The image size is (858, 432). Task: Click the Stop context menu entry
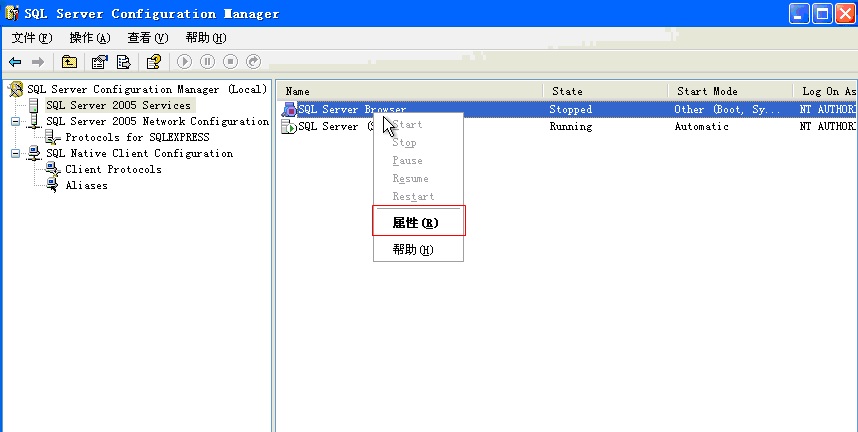(419, 143)
